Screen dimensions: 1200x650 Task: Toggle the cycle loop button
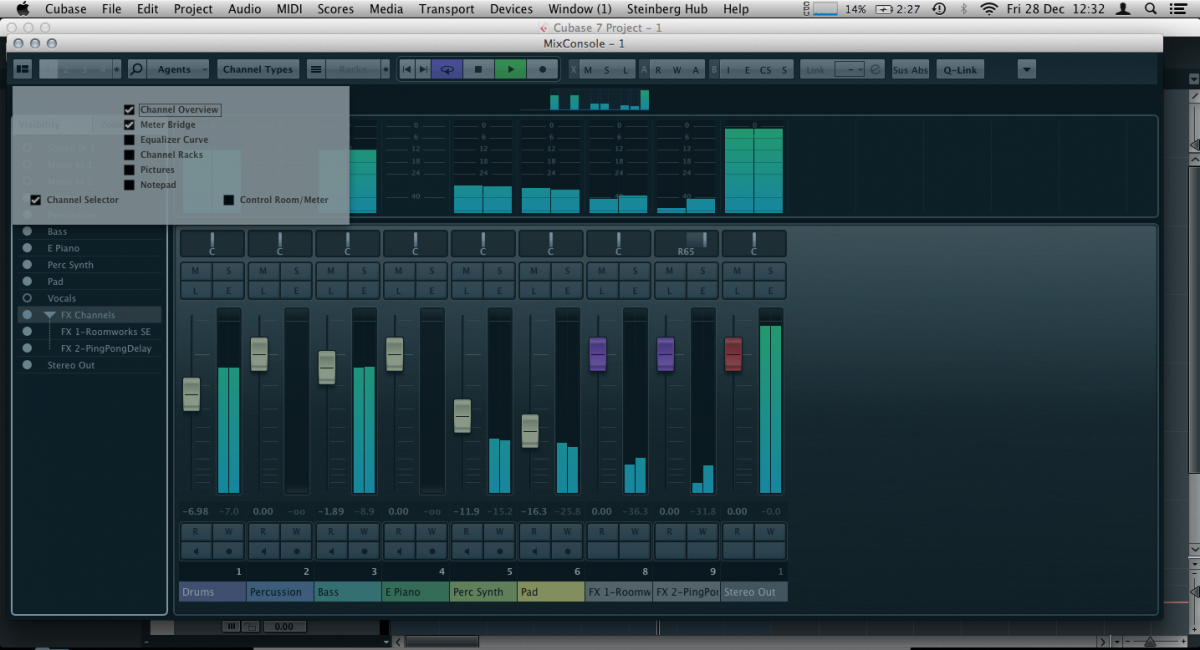click(447, 69)
